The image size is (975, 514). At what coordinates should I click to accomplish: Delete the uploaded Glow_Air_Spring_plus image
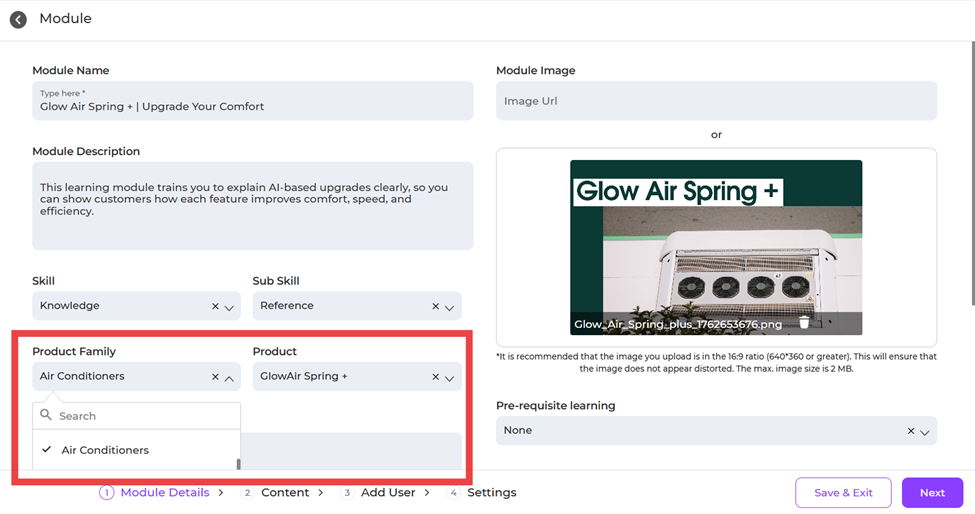point(804,323)
